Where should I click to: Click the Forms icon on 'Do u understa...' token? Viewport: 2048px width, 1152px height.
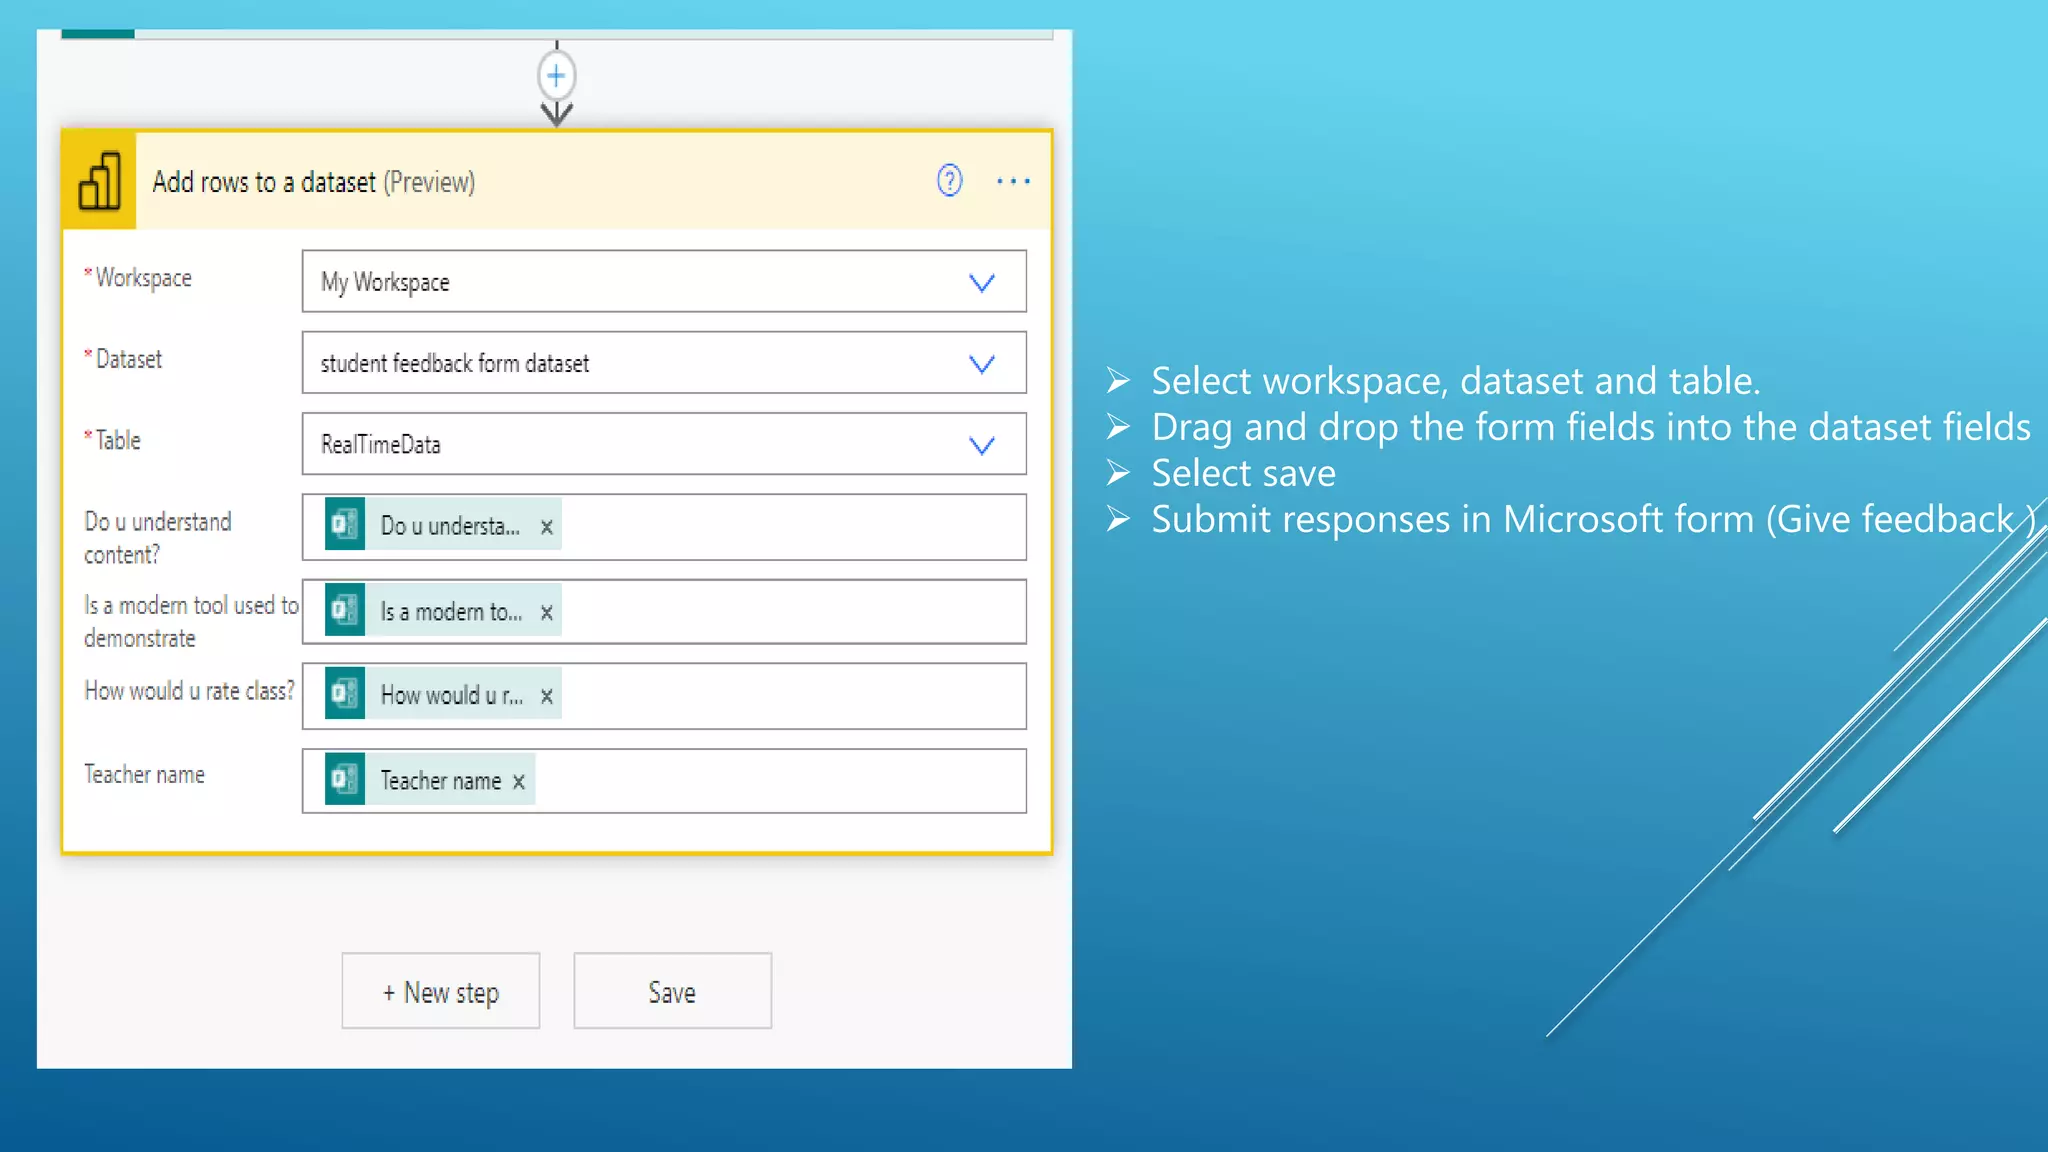pos(345,524)
